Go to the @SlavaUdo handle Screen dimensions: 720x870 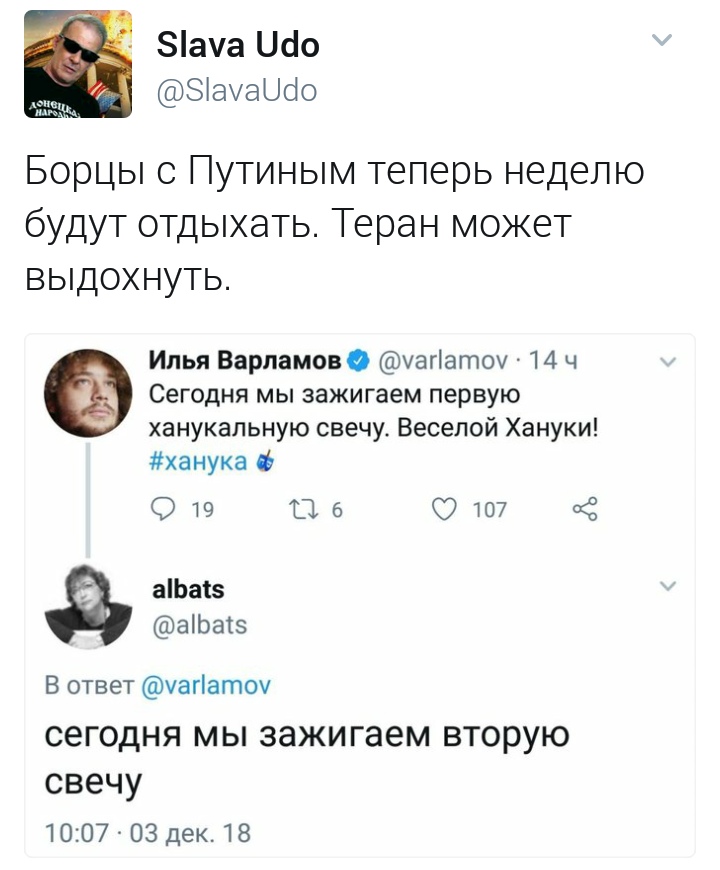237,91
